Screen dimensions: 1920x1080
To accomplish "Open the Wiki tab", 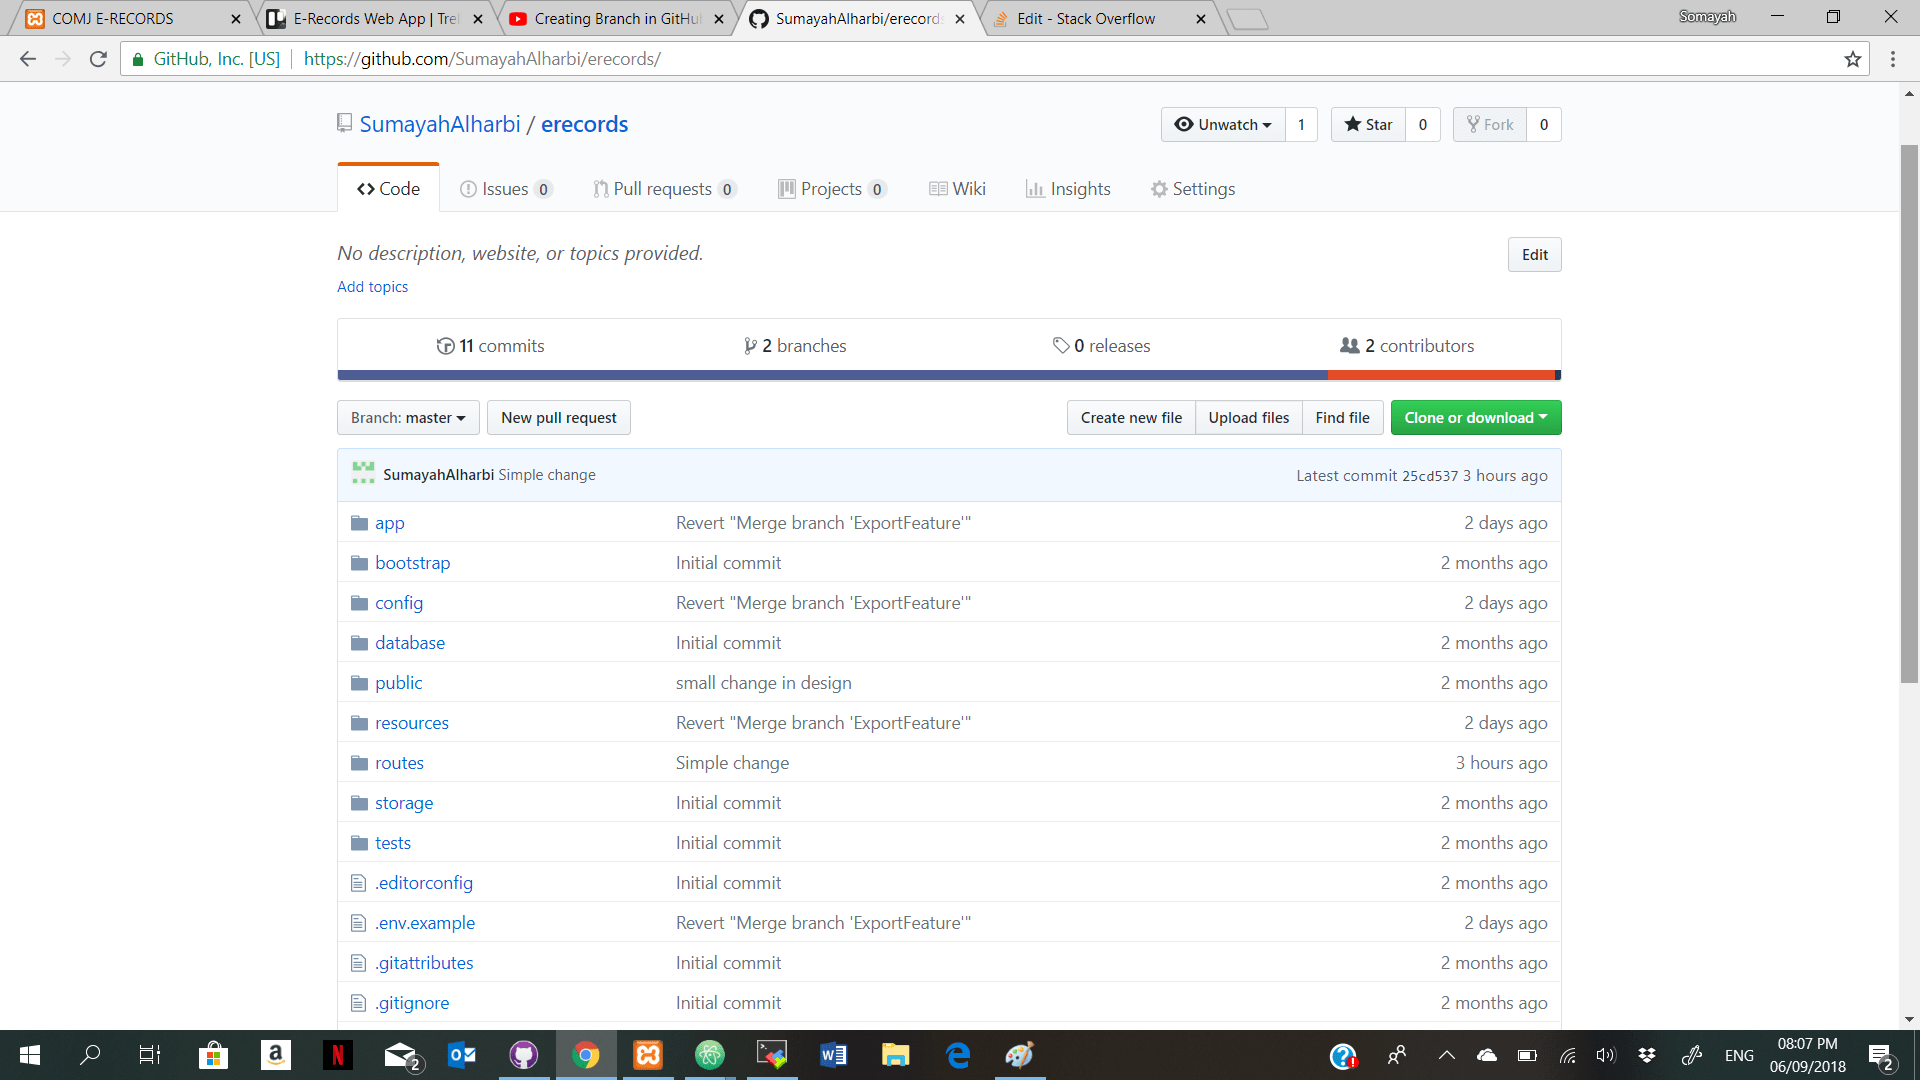I will coord(958,189).
